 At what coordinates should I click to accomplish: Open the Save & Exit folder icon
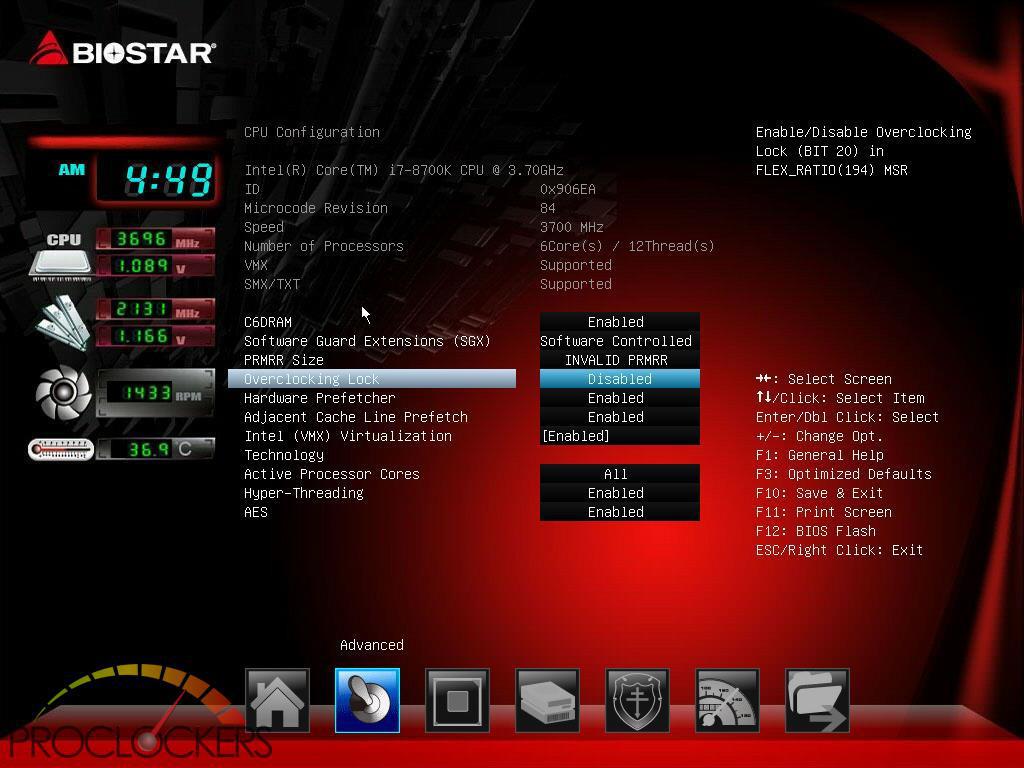pos(817,700)
